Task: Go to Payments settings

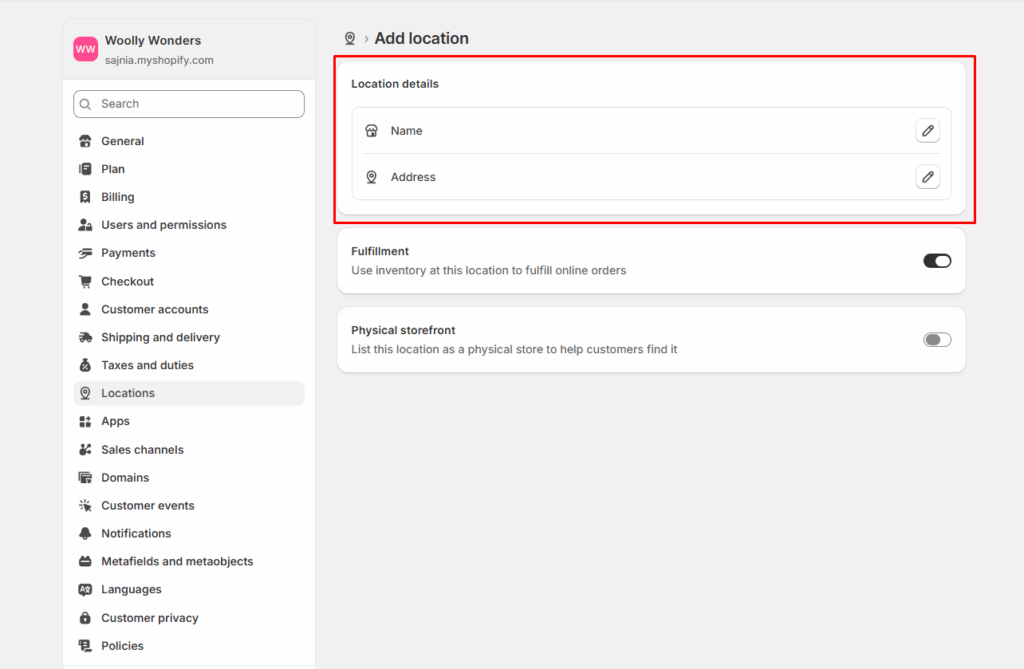Action: [x=128, y=253]
